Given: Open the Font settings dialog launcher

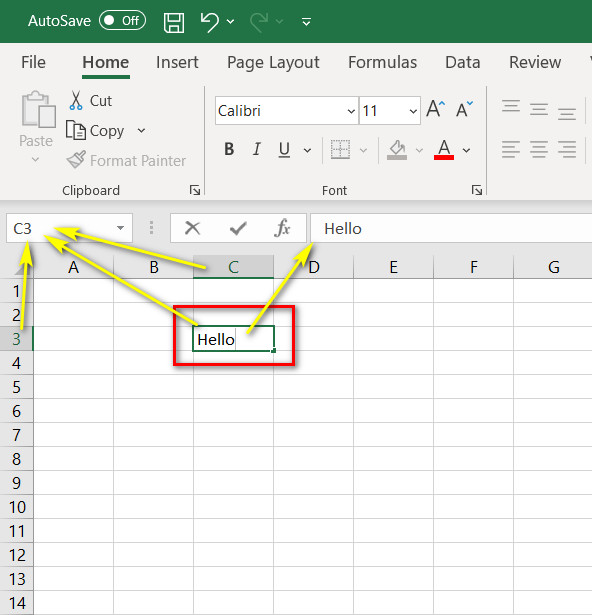Looking at the screenshot, I should (477, 190).
